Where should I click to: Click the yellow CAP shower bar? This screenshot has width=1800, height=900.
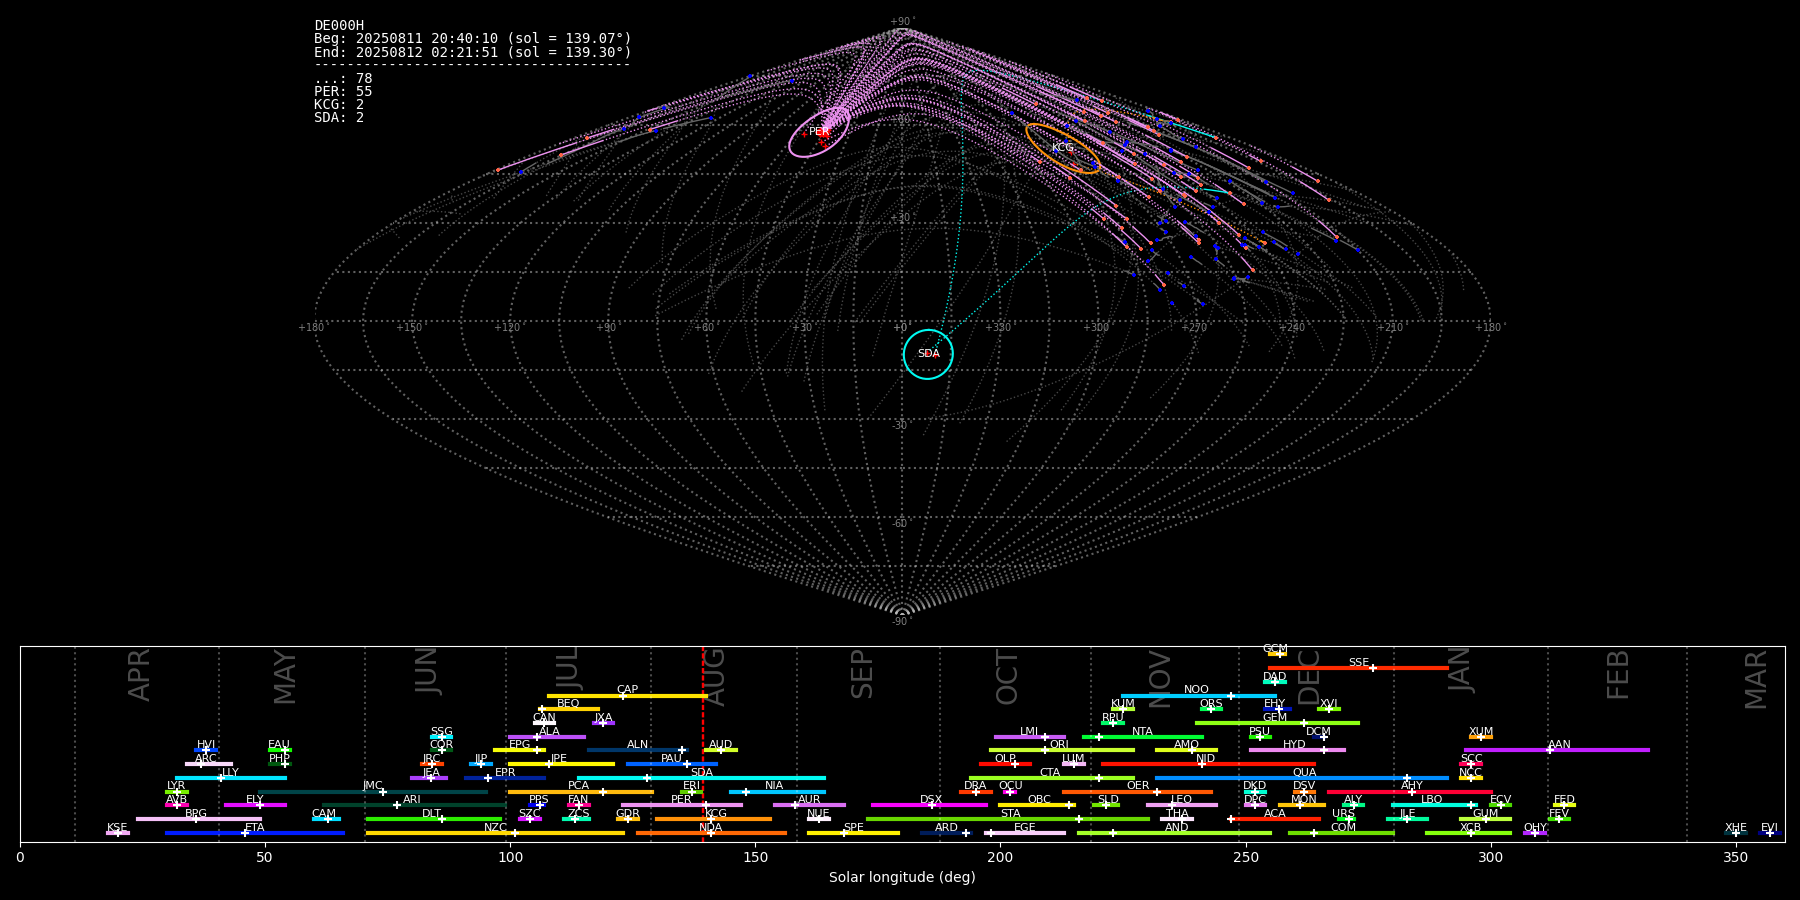(627, 696)
